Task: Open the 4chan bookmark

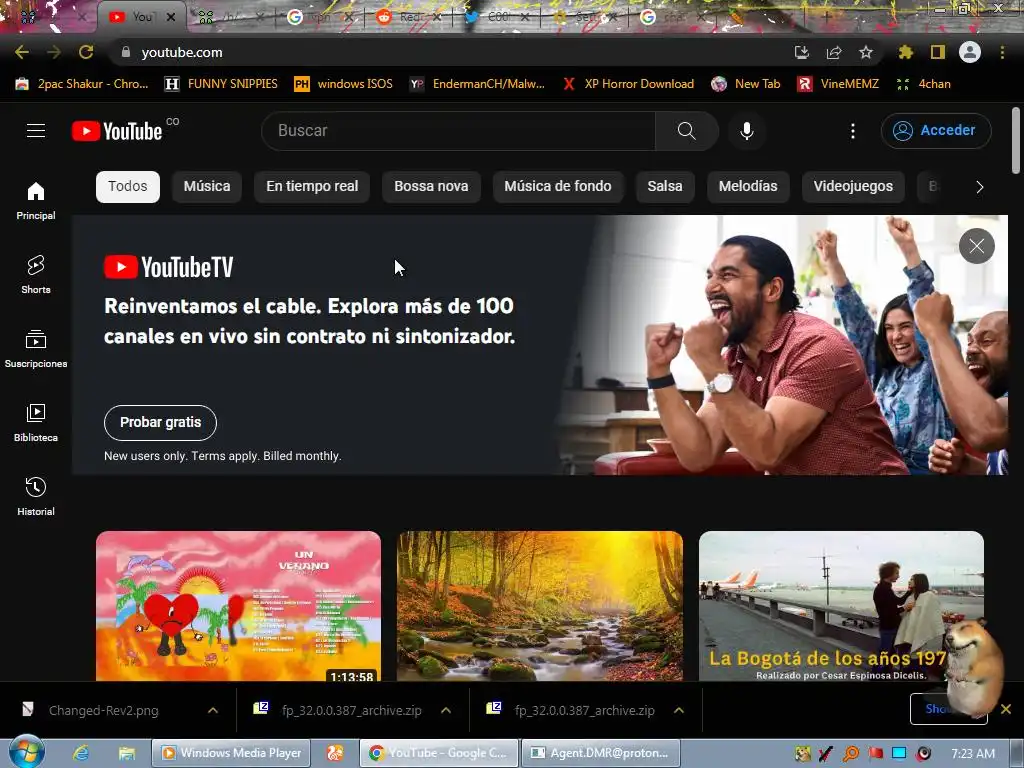Action: [x=923, y=84]
